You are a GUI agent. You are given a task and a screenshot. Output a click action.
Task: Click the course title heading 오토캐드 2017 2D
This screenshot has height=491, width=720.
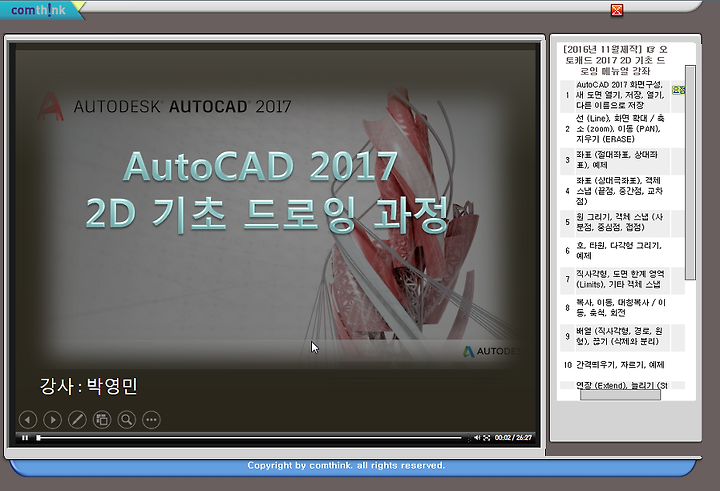point(615,60)
